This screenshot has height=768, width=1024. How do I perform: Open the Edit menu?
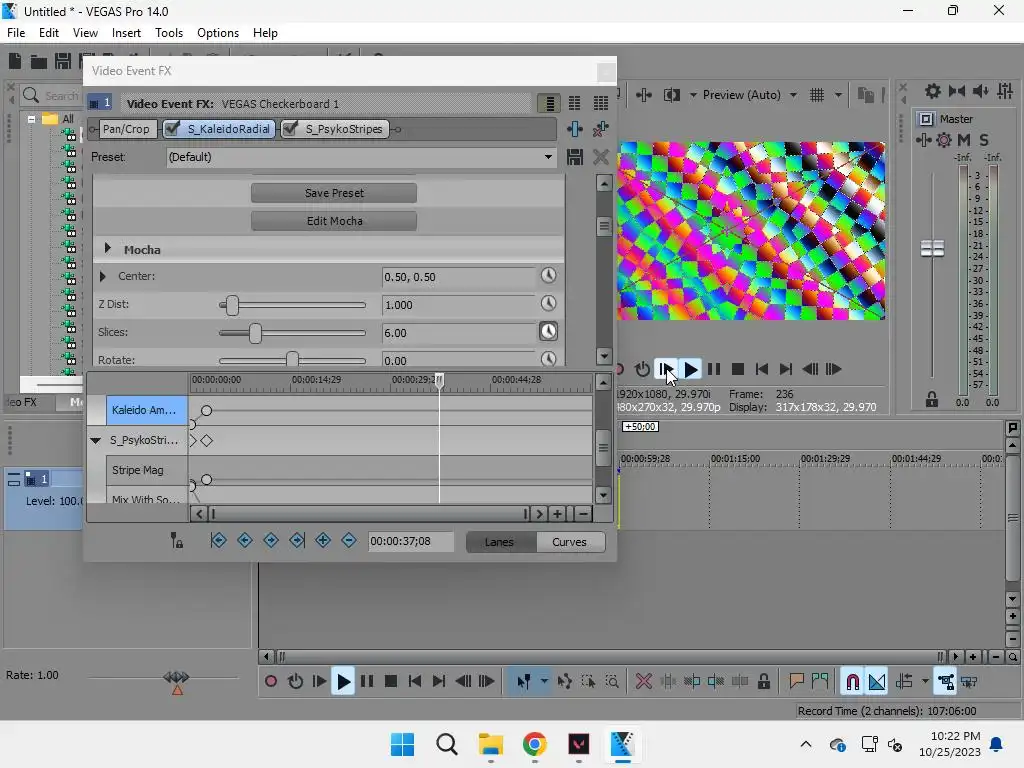[x=49, y=33]
